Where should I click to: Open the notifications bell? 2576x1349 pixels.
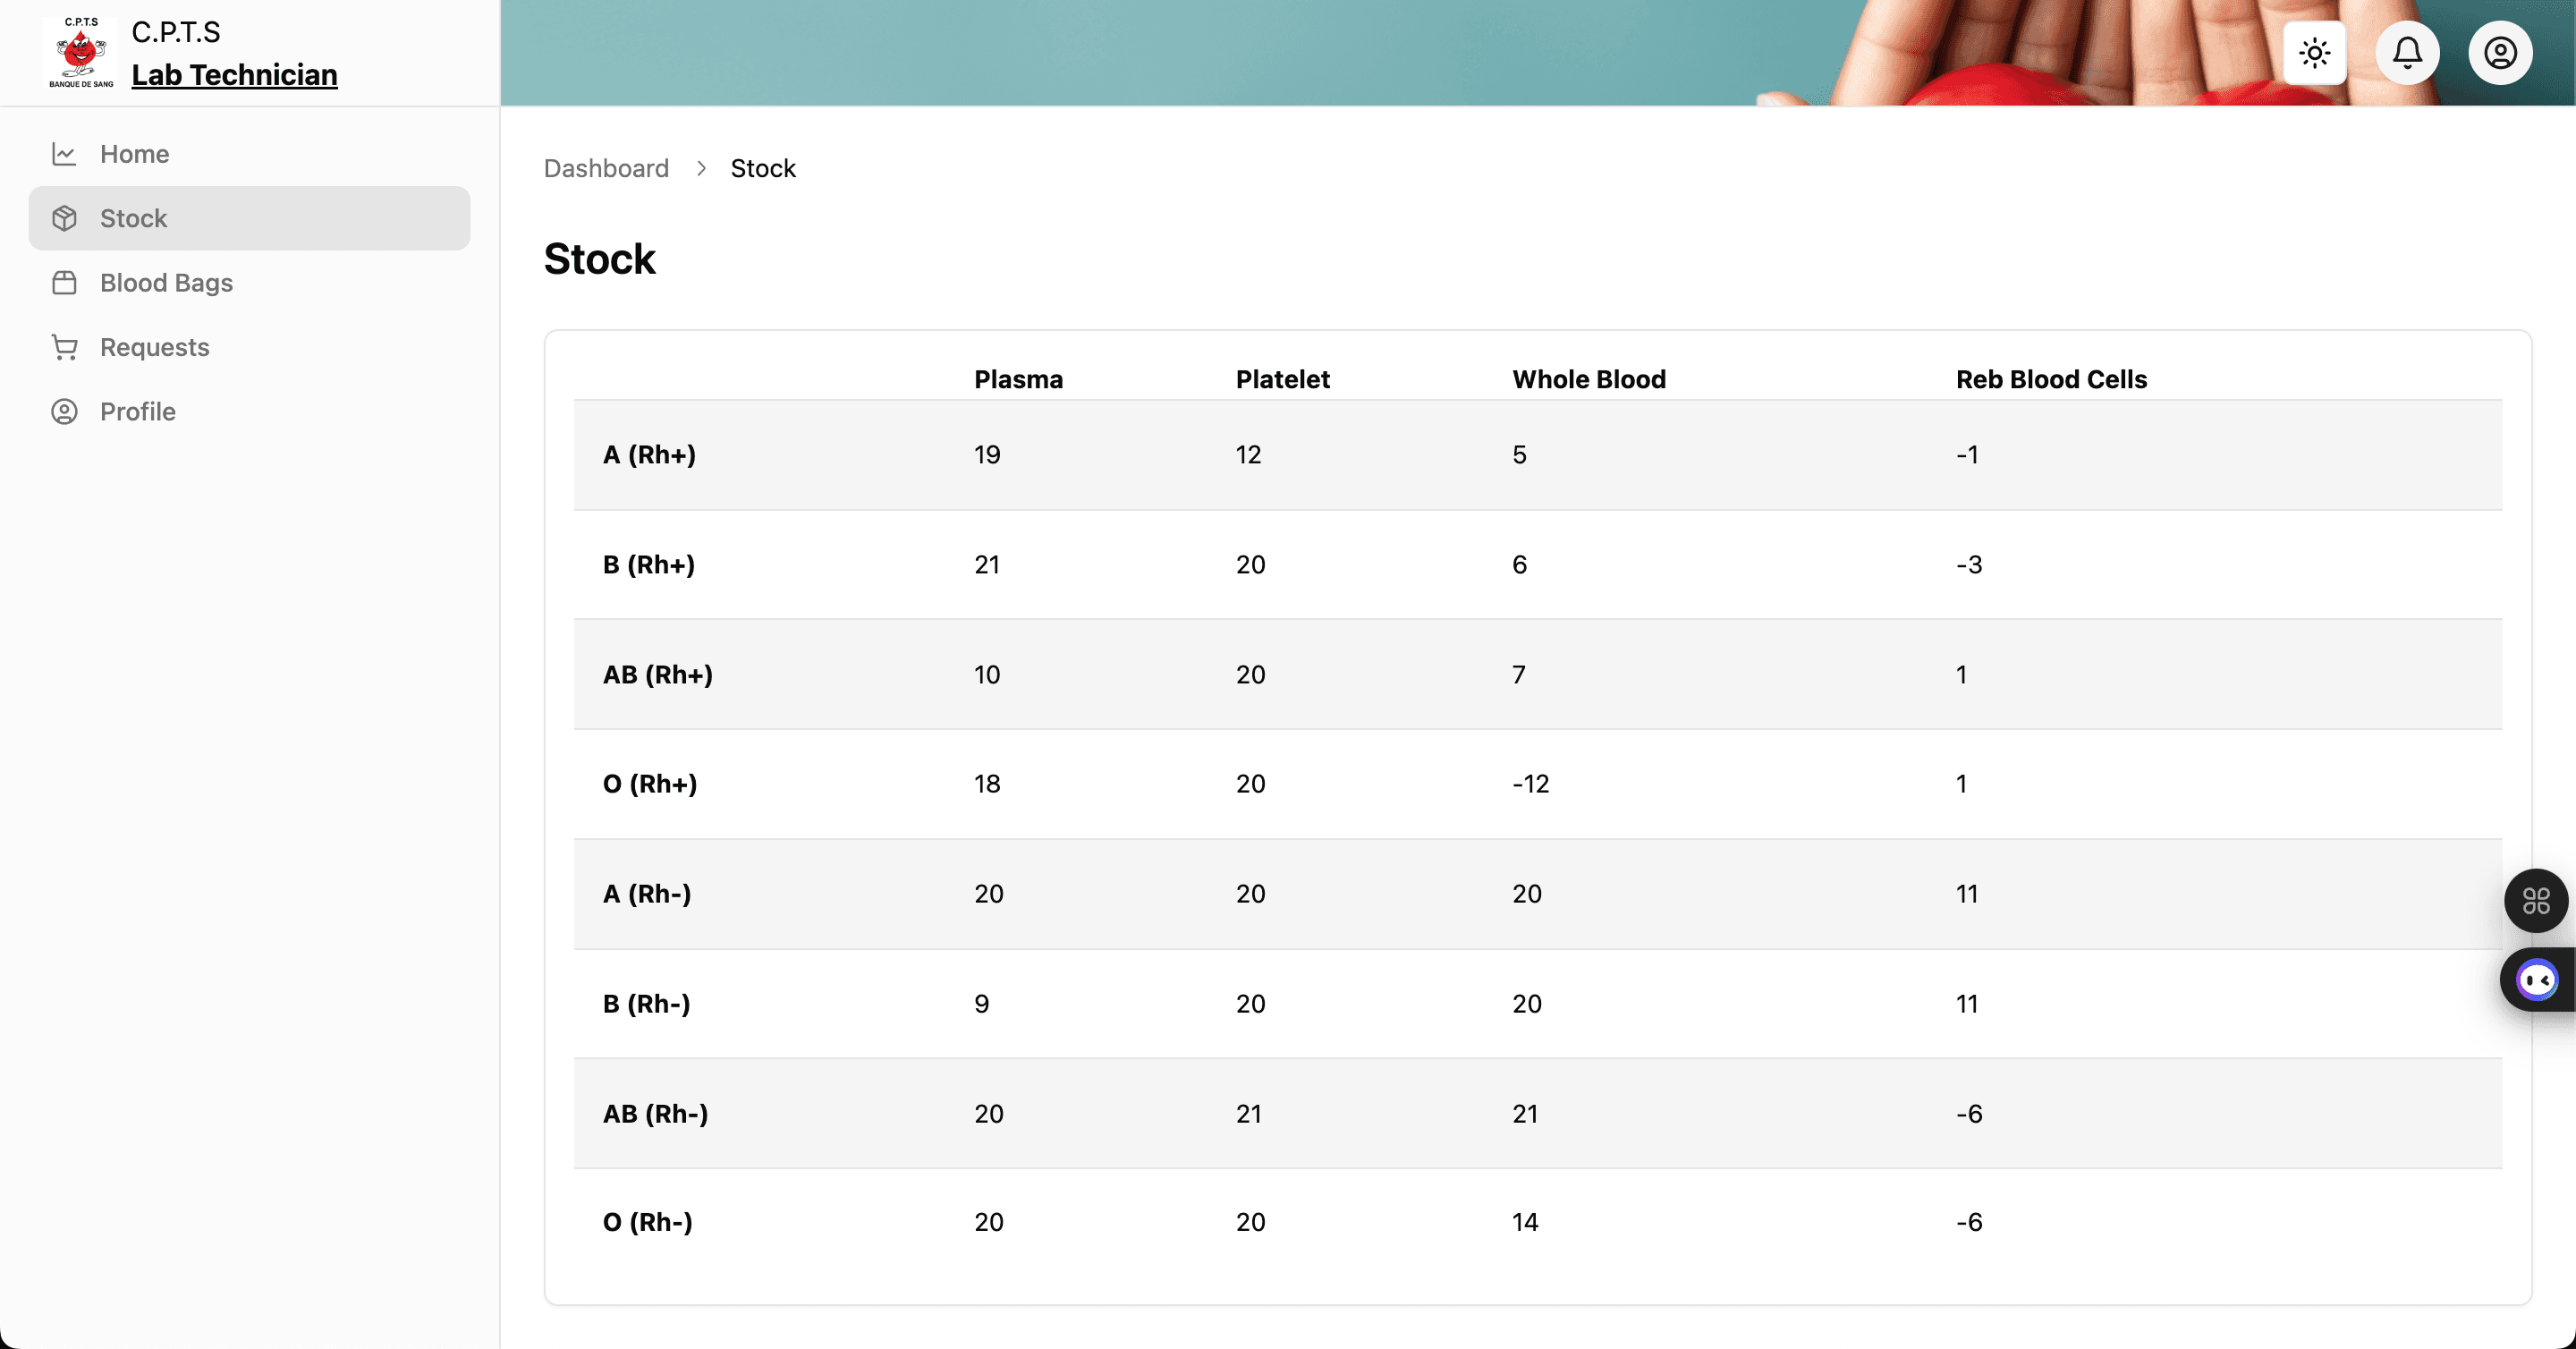(x=2407, y=53)
